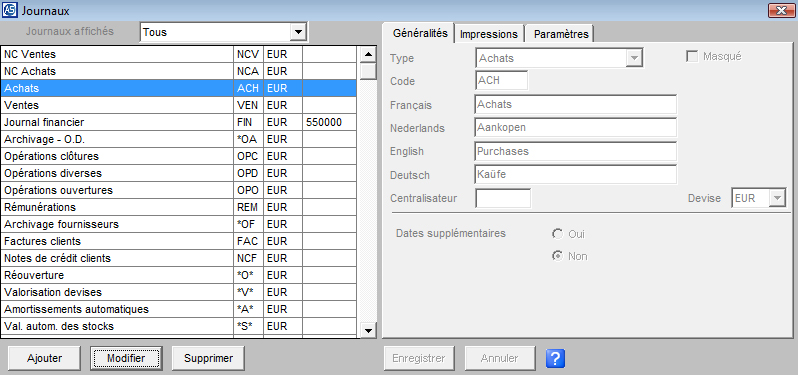
Task: Select Non for Dates supplémentaires
Action: (x=558, y=256)
